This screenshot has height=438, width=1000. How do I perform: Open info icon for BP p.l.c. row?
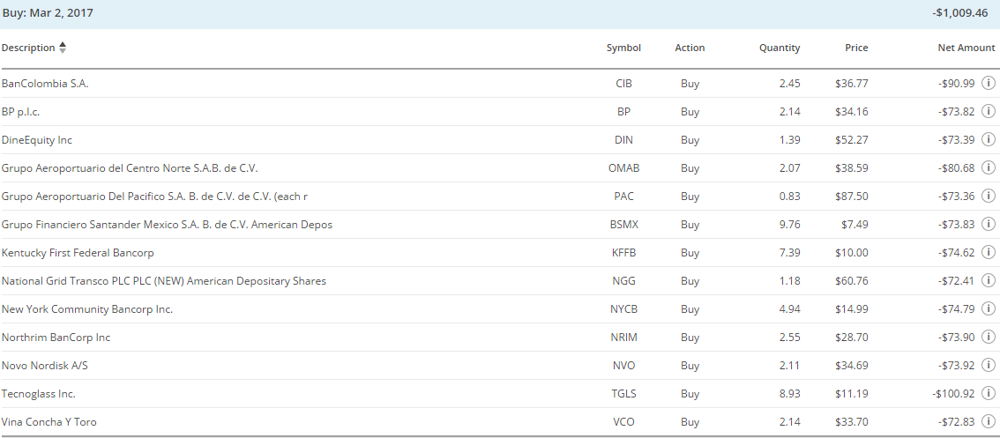click(x=988, y=111)
